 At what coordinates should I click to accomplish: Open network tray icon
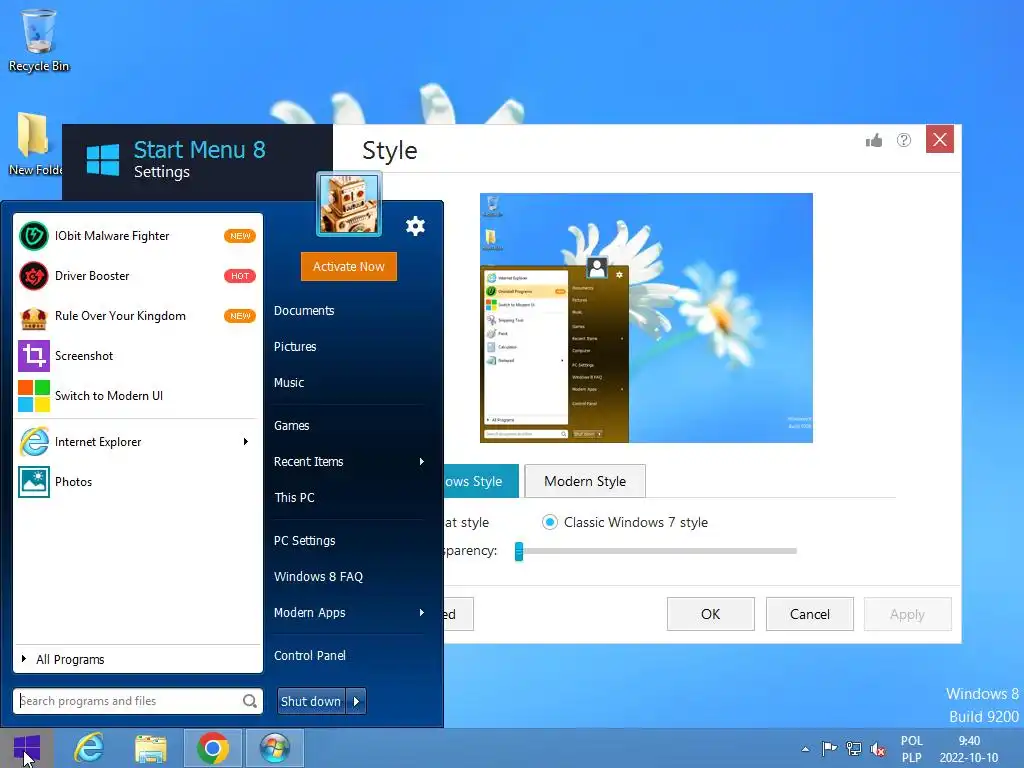tap(854, 748)
